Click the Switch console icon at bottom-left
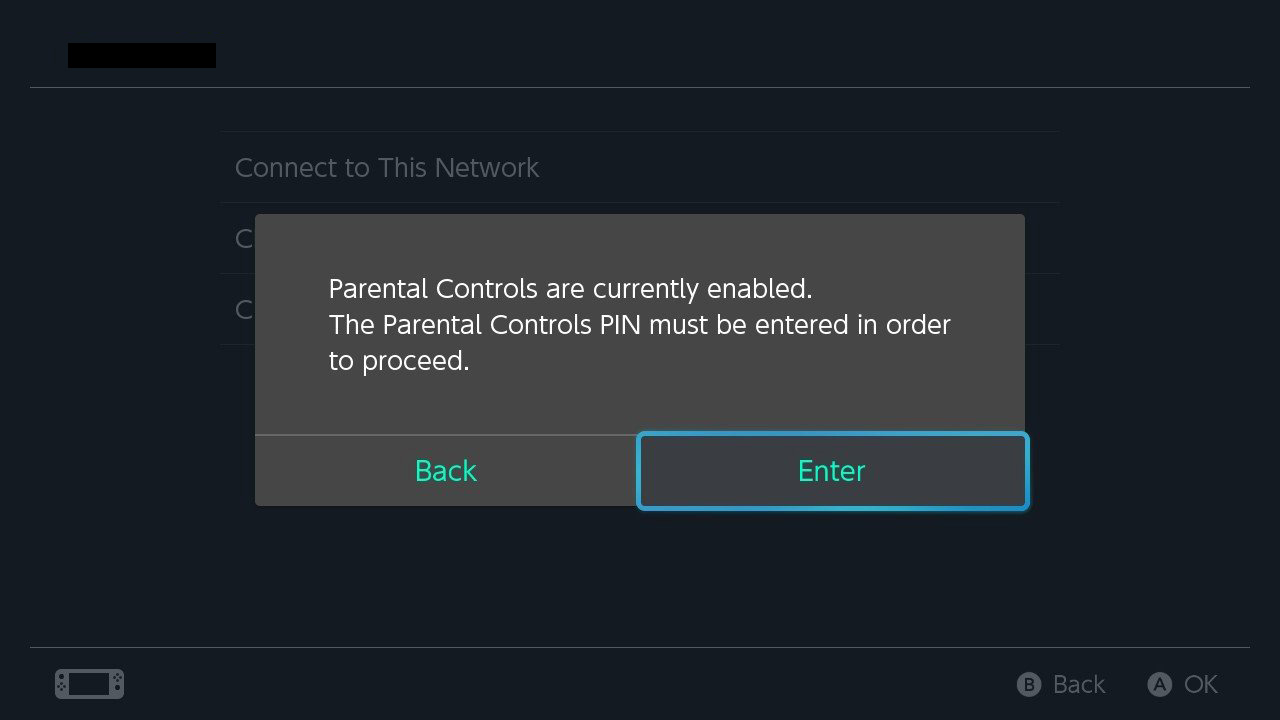The image size is (1280, 720). pos(89,684)
